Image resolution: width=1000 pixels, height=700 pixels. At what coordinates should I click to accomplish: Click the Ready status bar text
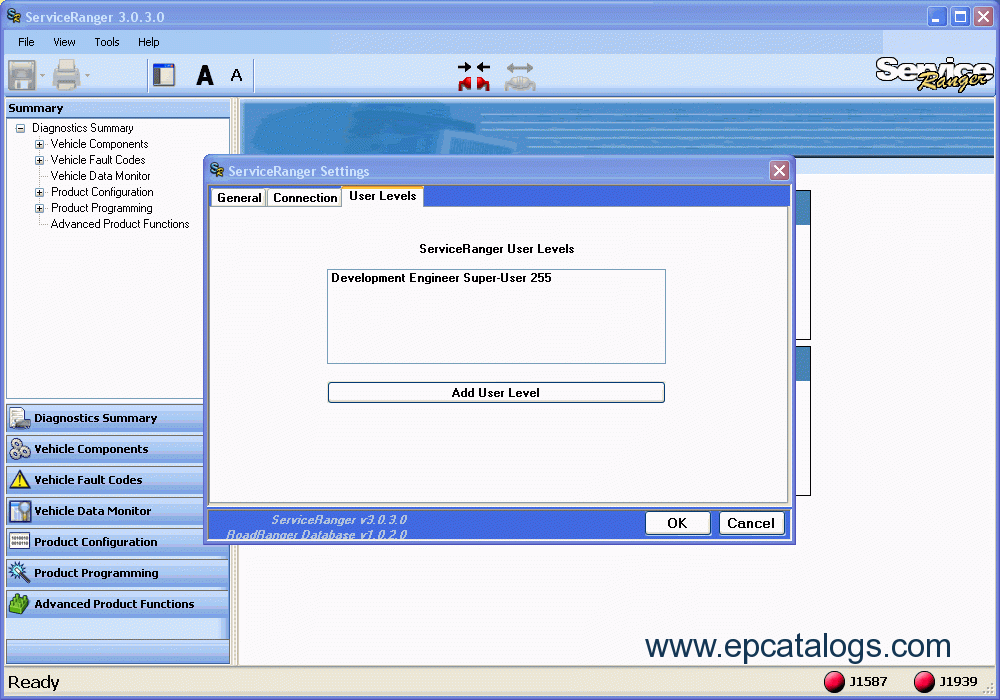click(34, 682)
